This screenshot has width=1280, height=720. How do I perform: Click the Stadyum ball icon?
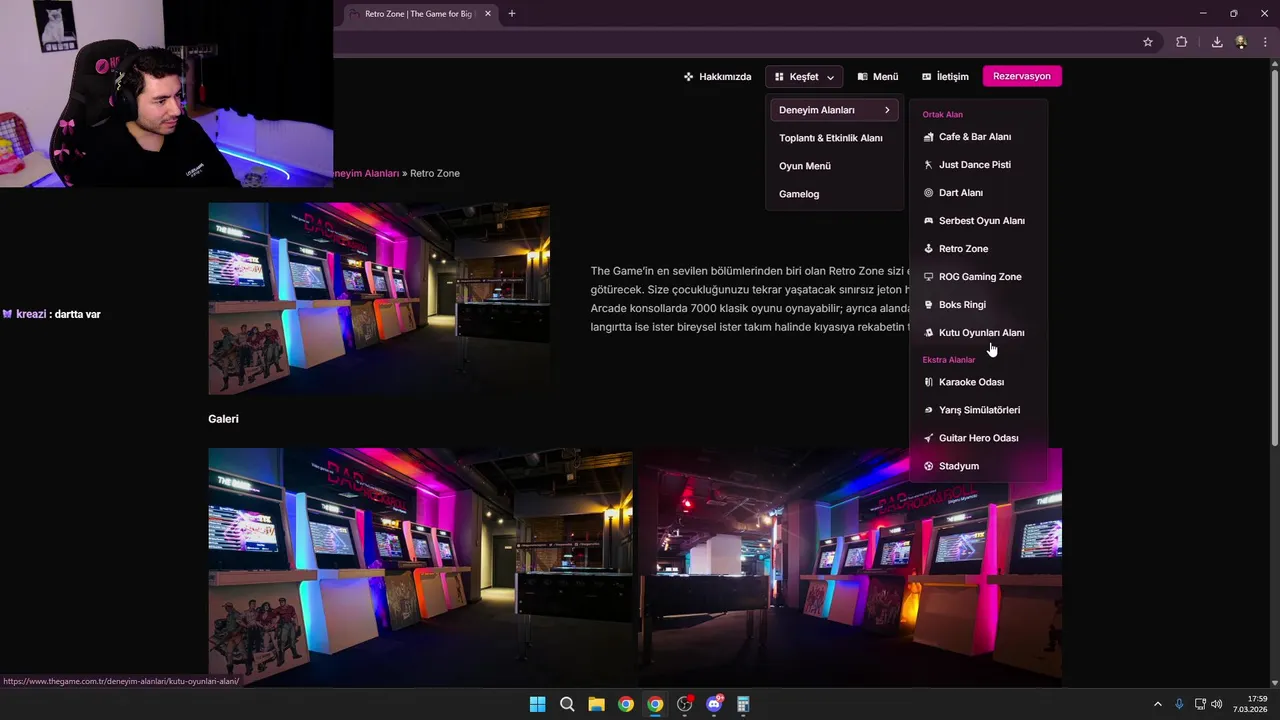(x=928, y=466)
